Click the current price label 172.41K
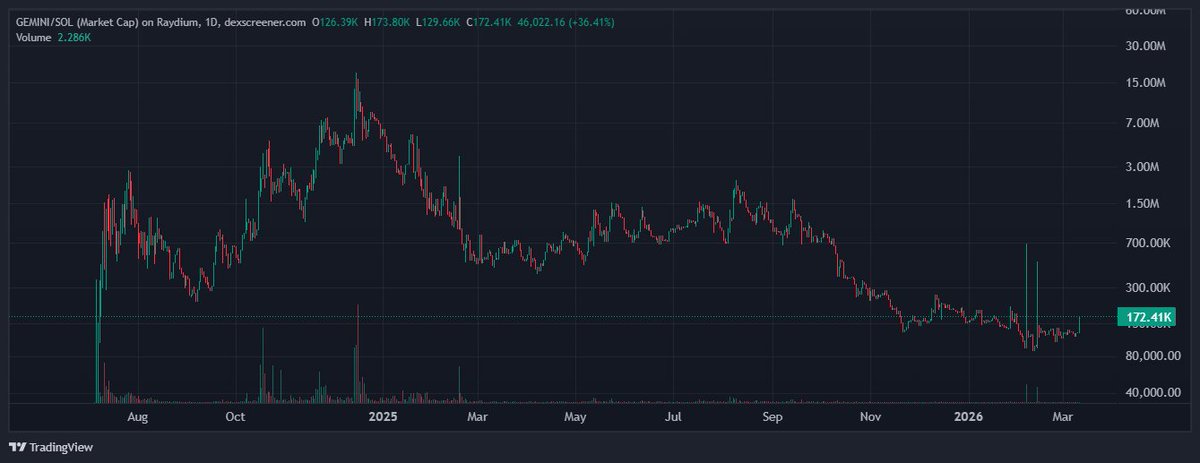This screenshot has width=1200, height=463. [1148, 318]
